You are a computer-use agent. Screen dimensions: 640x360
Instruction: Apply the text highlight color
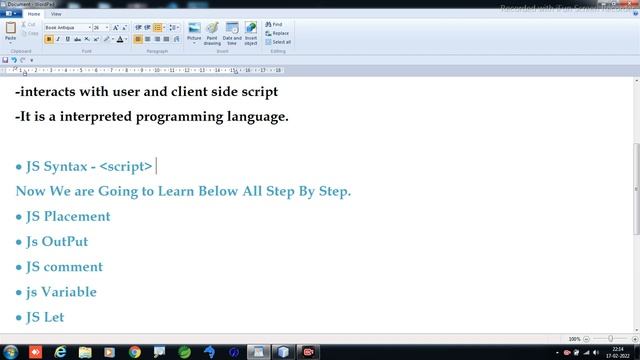pos(107,39)
